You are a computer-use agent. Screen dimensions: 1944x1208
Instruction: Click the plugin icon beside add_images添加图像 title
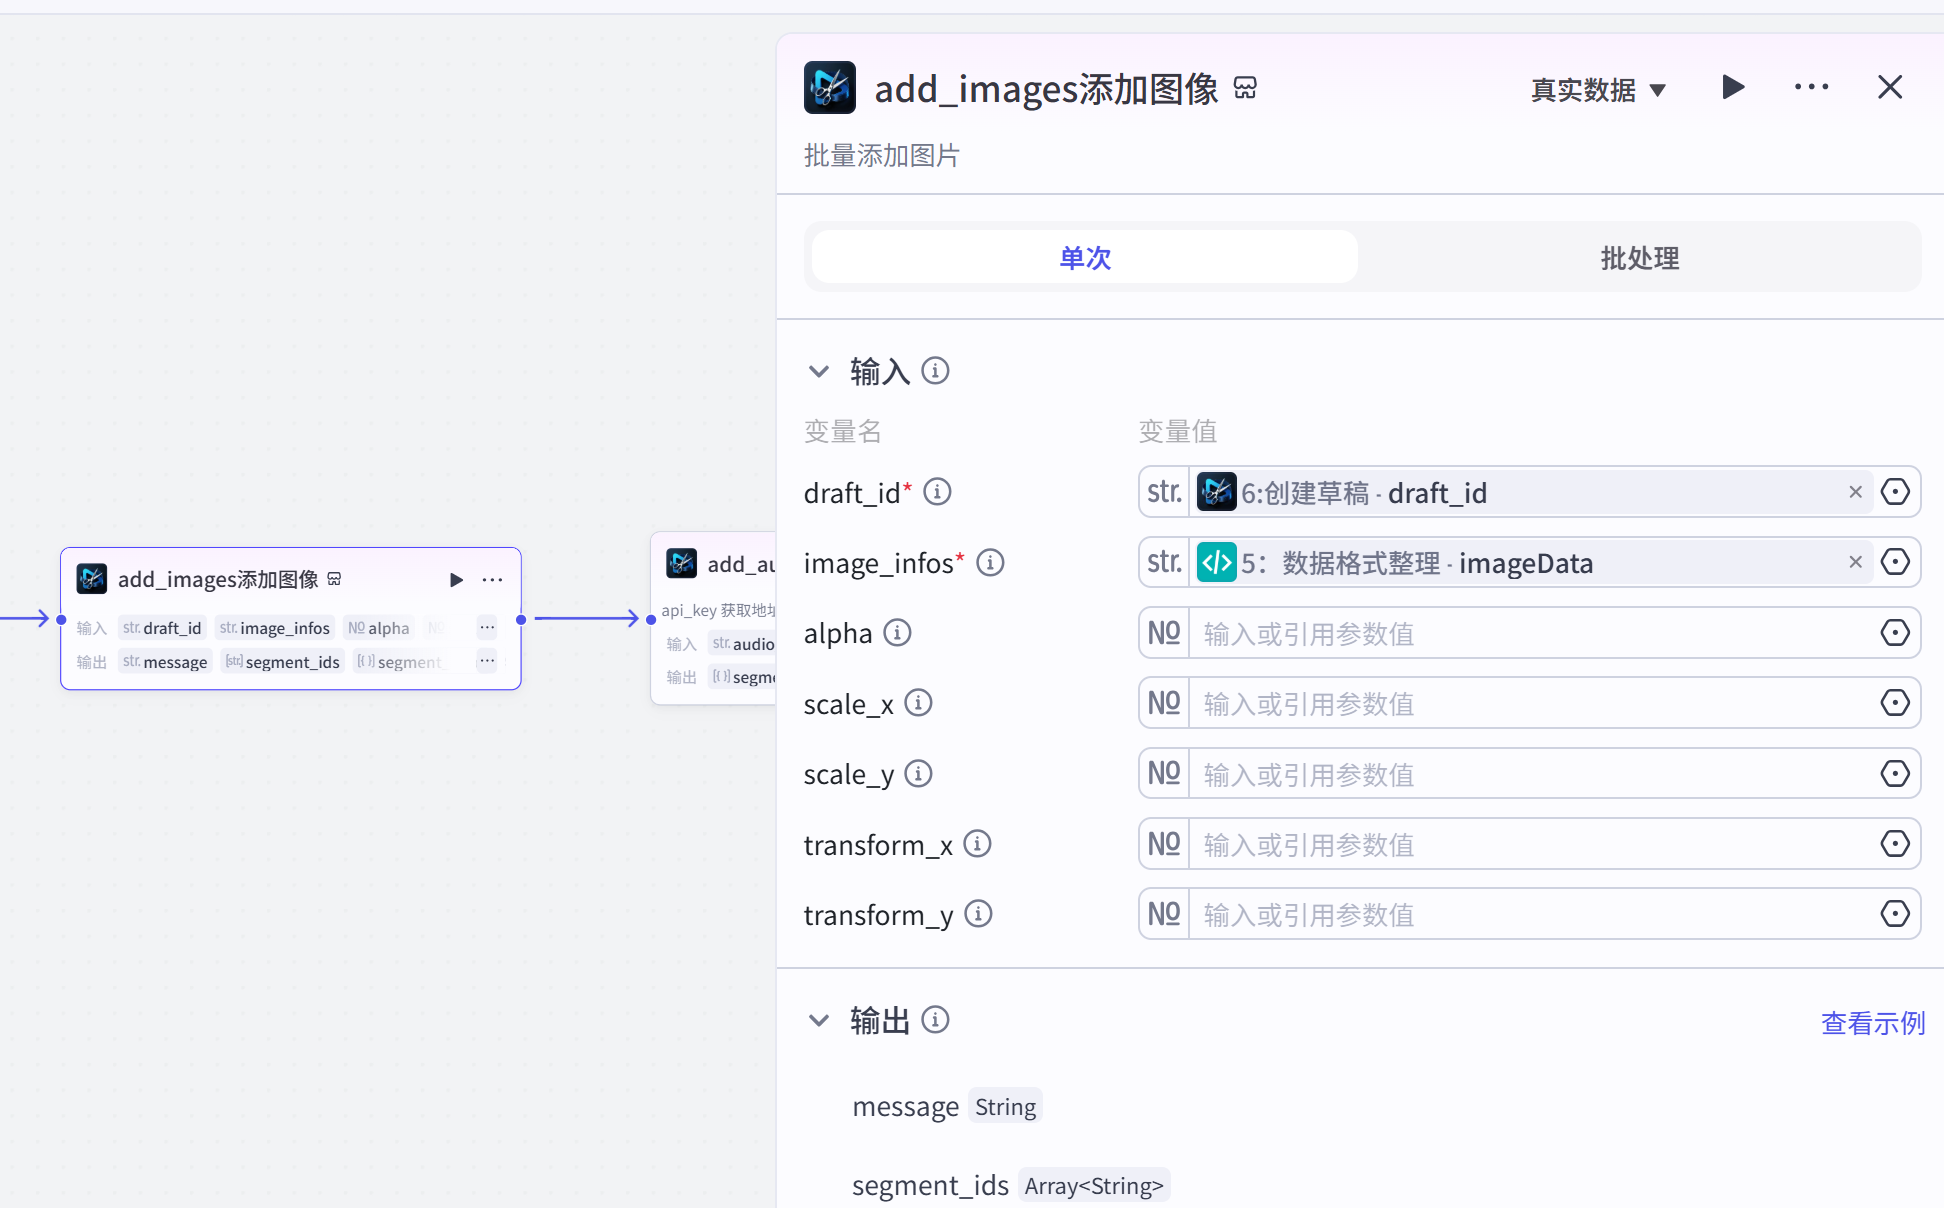1245,88
